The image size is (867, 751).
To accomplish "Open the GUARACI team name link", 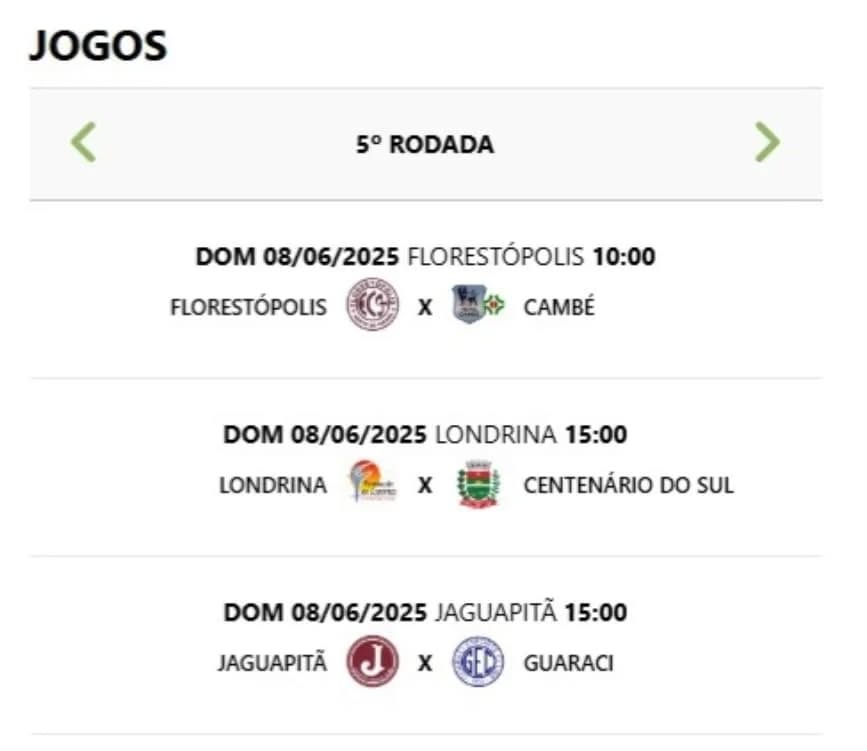I will click(568, 664).
